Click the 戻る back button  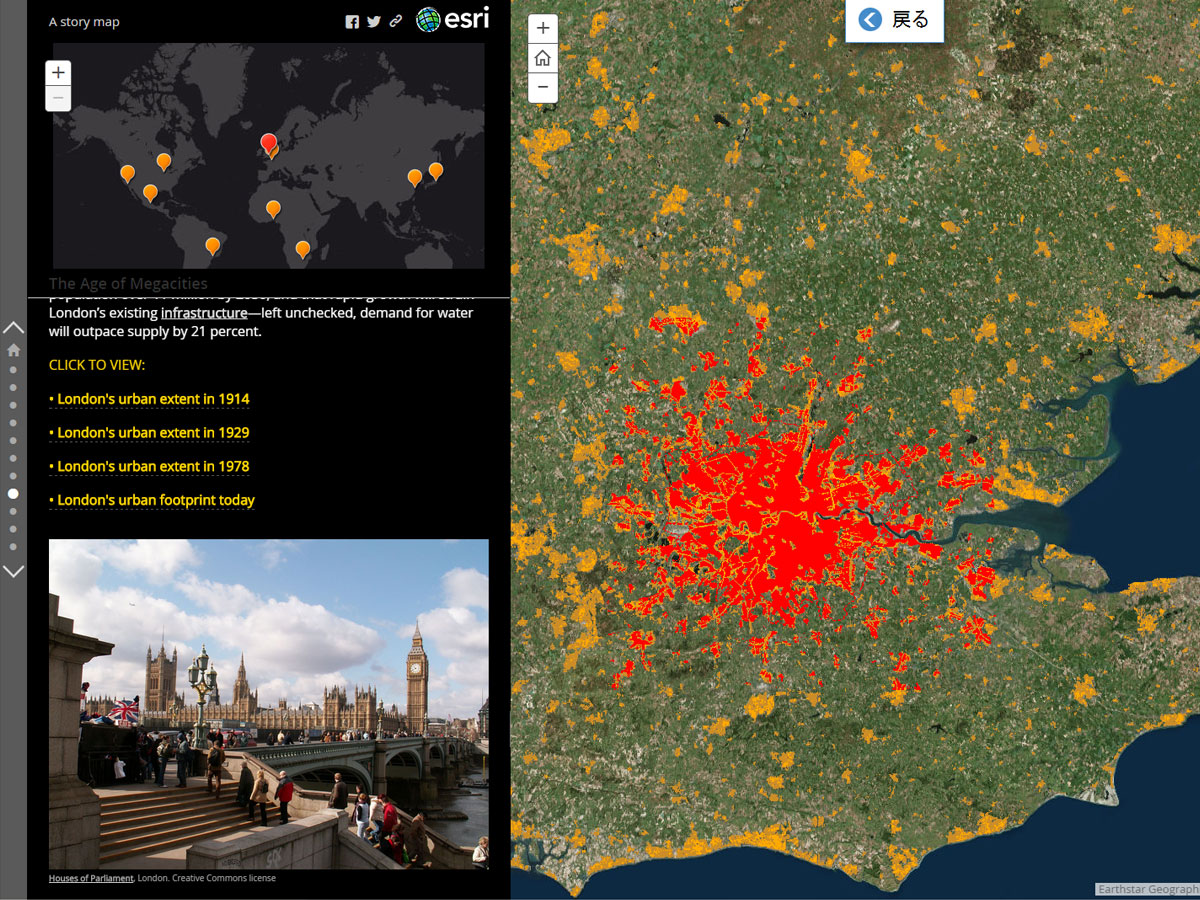click(x=894, y=20)
